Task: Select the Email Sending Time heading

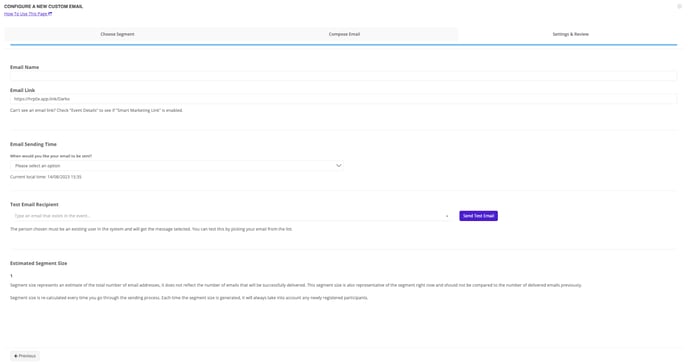Action: (x=33, y=144)
